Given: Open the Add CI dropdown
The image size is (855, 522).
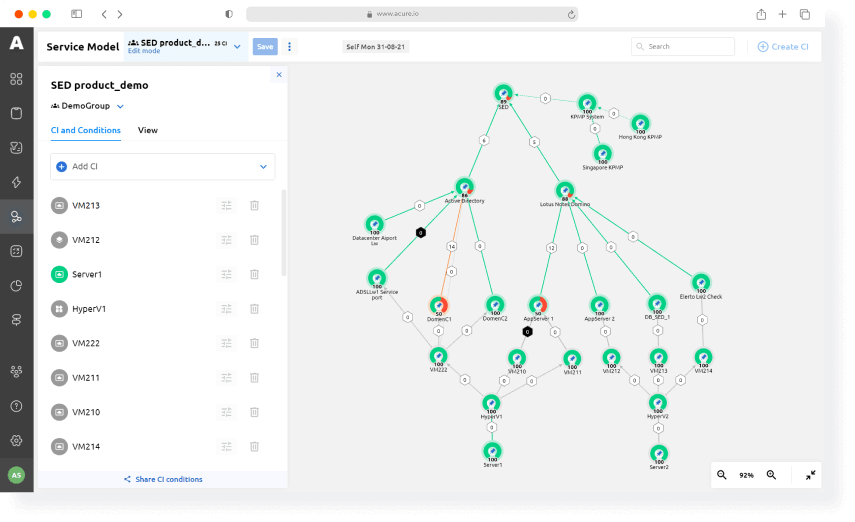Looking at the screenshot, I should tap(162, 166).
